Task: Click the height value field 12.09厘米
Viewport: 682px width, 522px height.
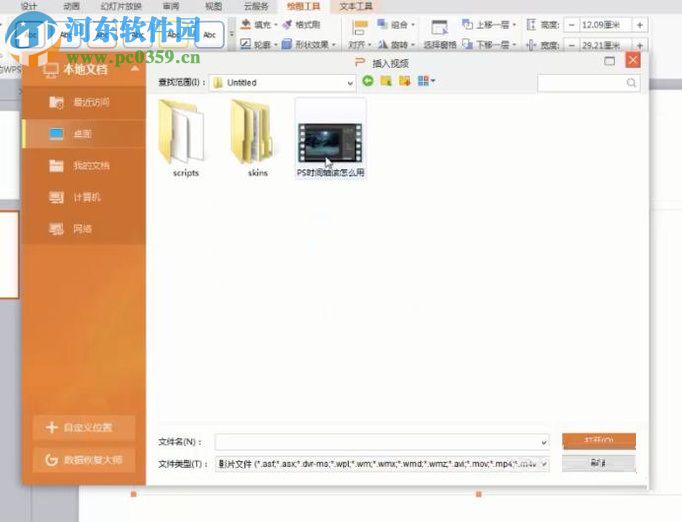Action: [x=605, y=25]
